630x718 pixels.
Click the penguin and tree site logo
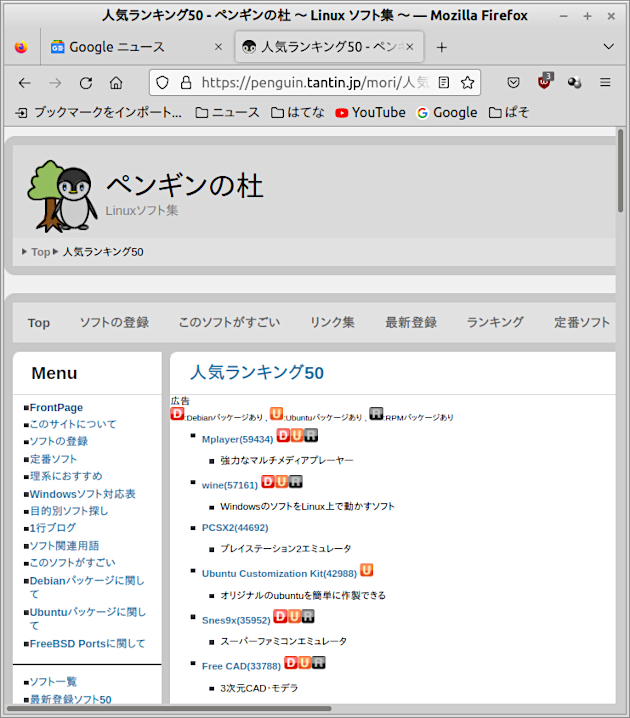pos(62,196)
